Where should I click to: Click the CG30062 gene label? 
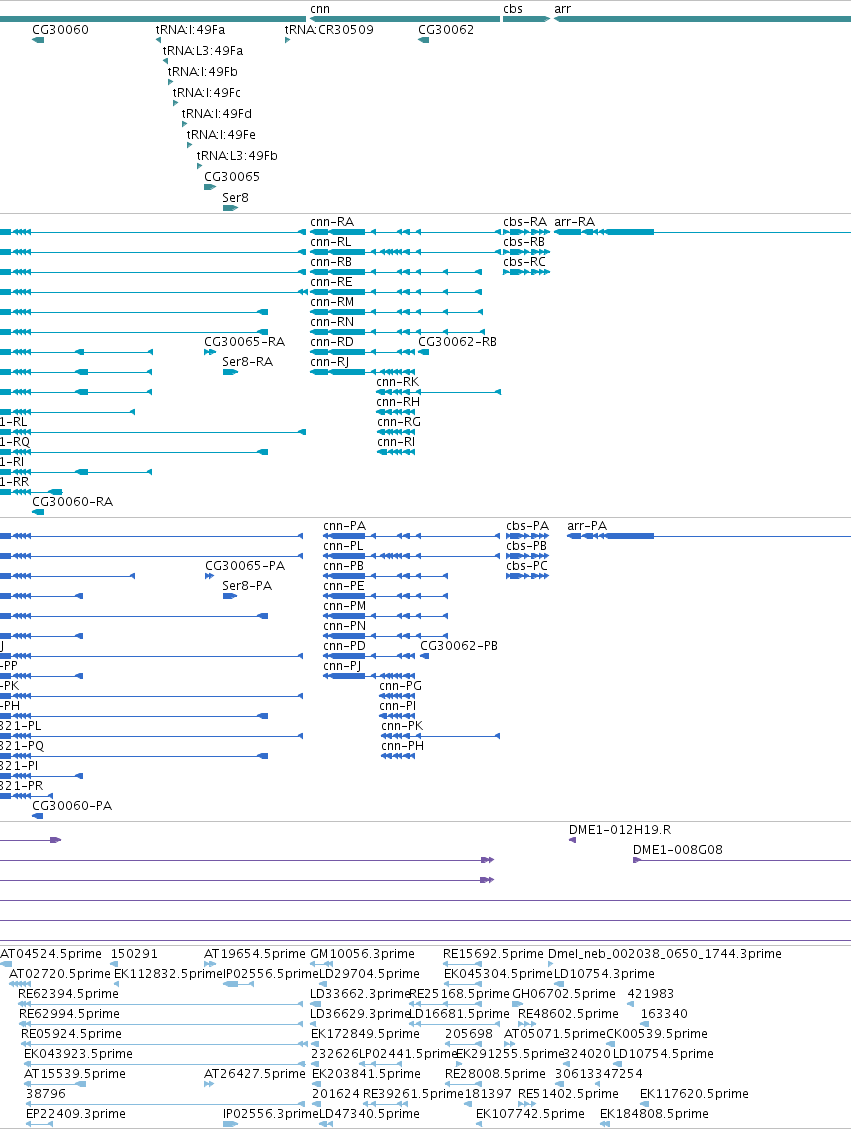click(446, 30)
